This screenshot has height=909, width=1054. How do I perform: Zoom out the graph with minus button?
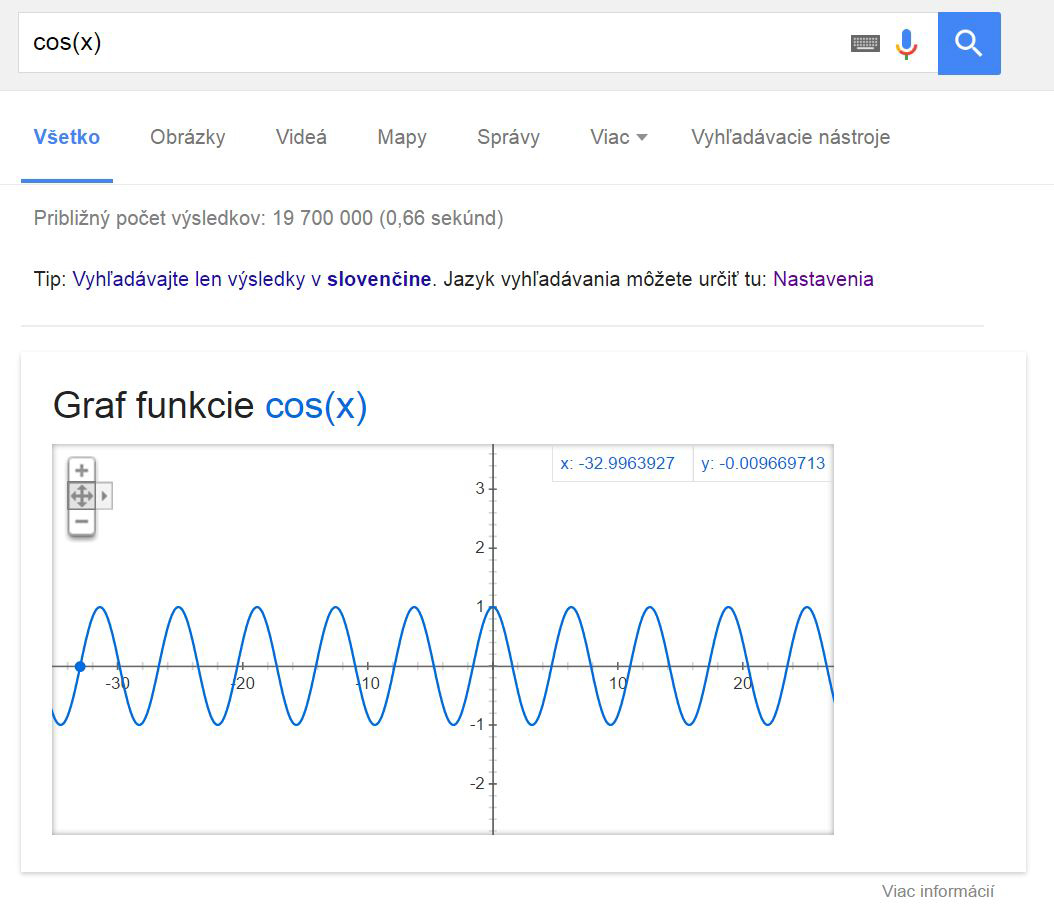[81, 522]
